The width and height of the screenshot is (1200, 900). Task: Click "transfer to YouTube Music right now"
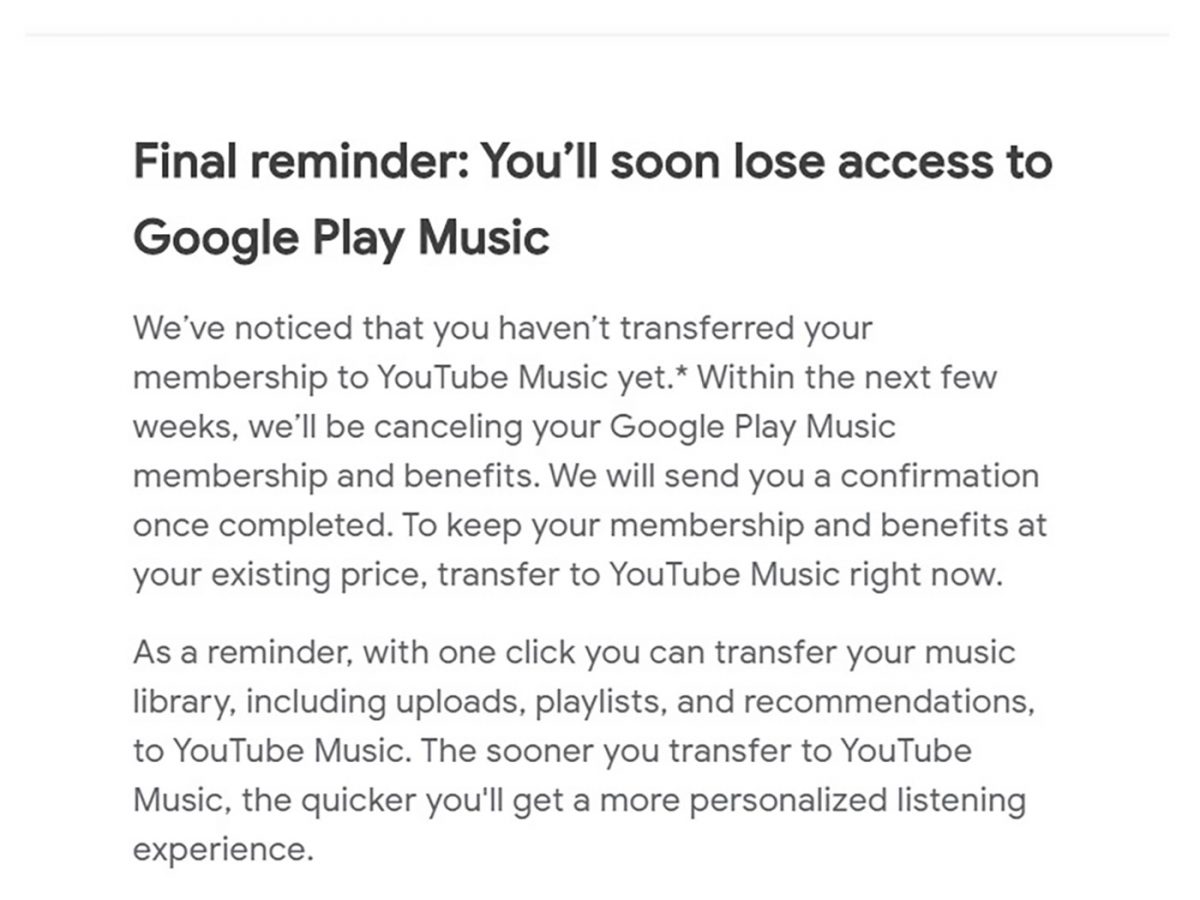717,575
